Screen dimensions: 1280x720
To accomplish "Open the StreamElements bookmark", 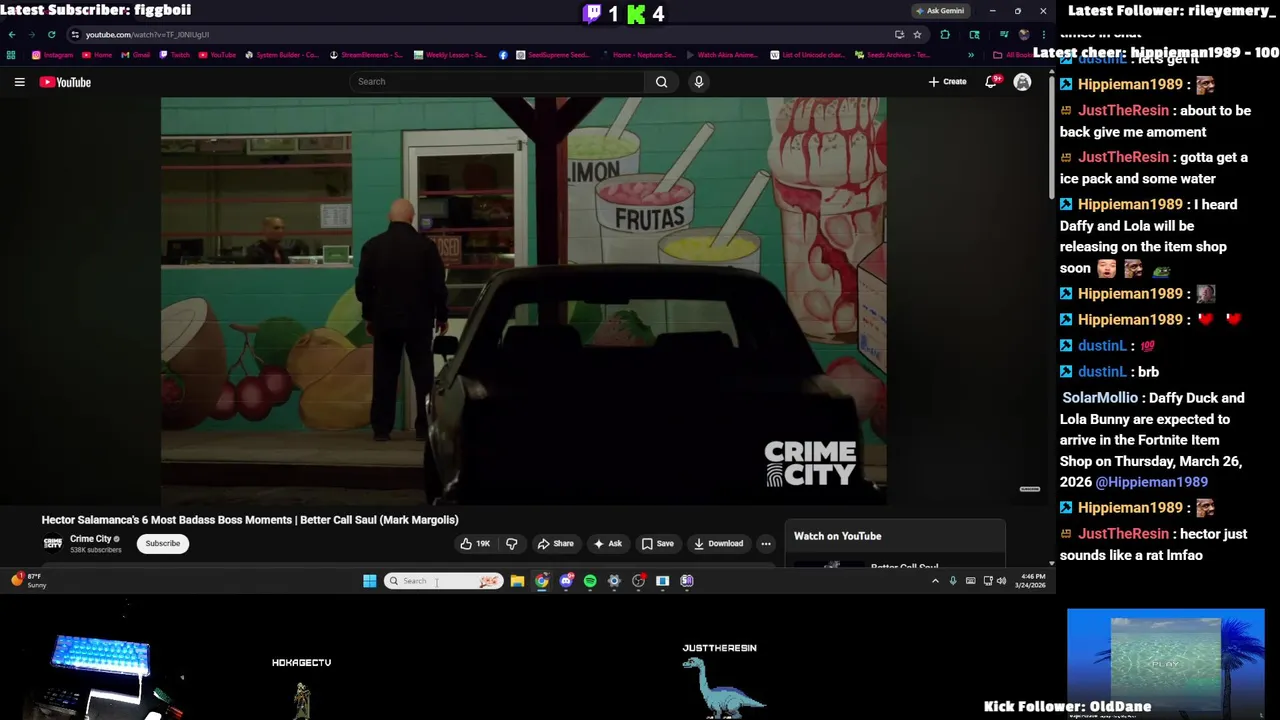I will coord(366,55).
